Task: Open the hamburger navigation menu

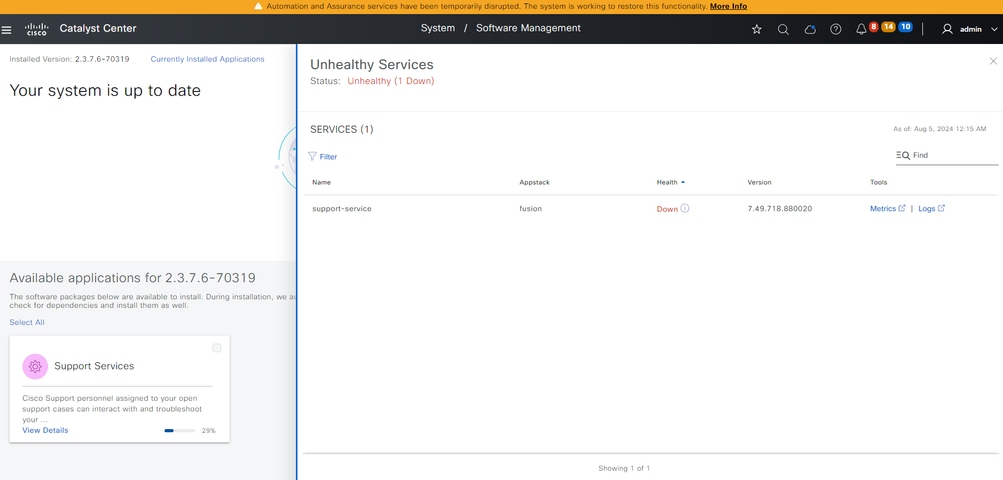Action: pyautogui.click(x=6, y=29)
